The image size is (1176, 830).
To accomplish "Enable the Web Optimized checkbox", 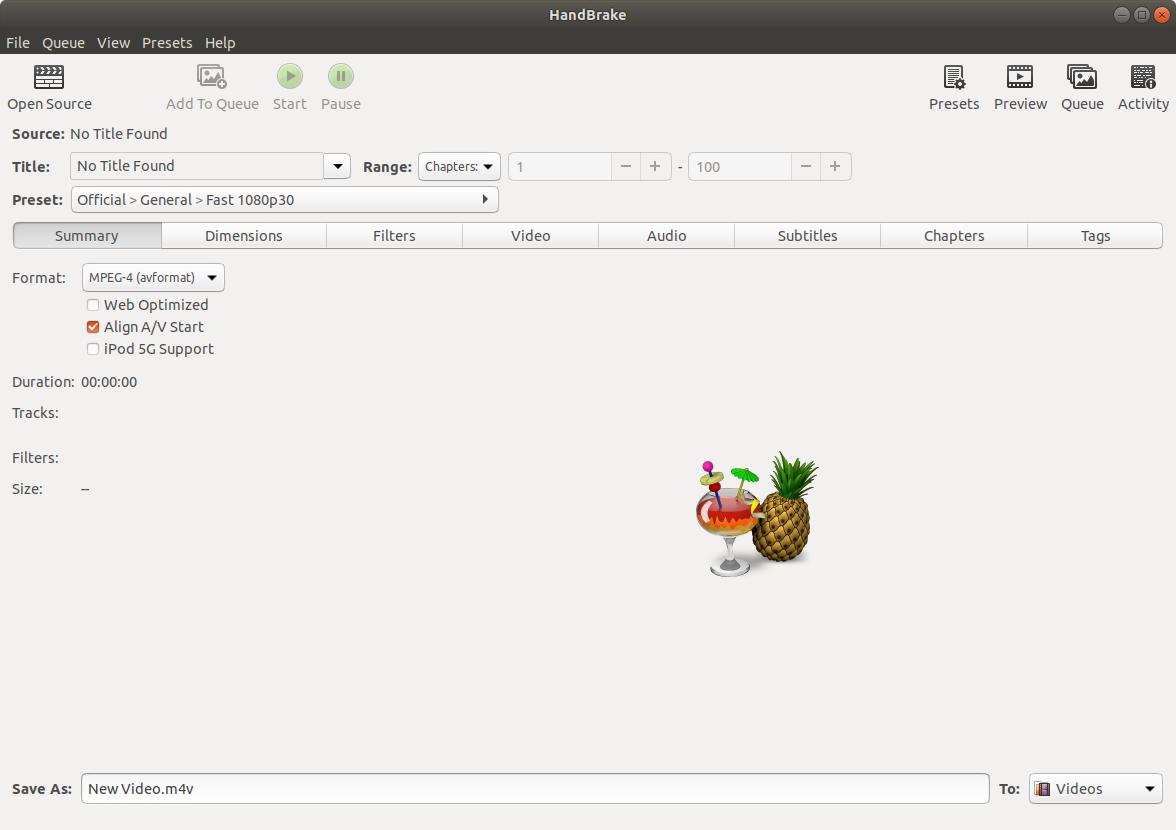I will pos(93,305).
